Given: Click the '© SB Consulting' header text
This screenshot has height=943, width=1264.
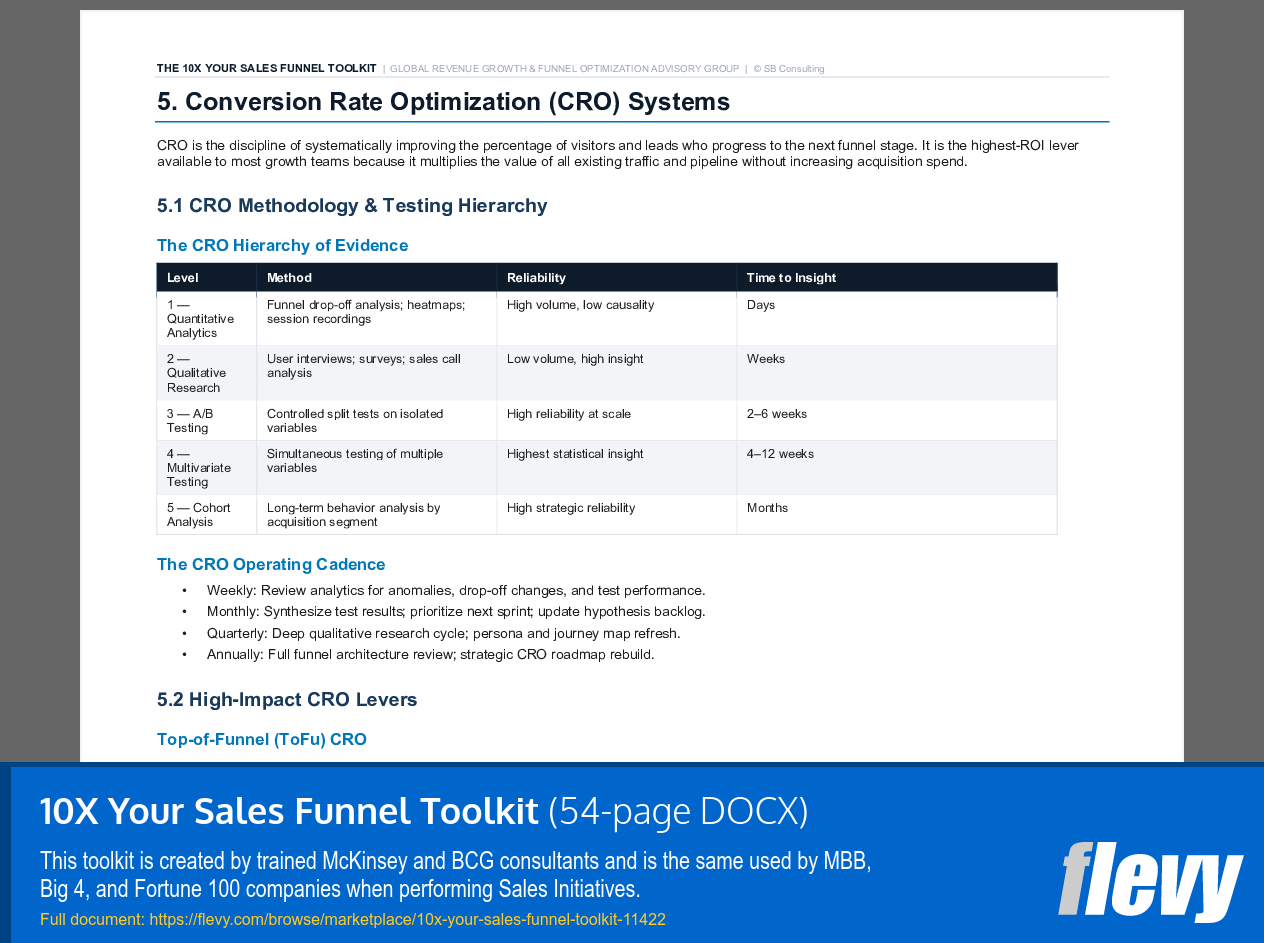Looking at the screenshot, I should click(x=790, y=68).
